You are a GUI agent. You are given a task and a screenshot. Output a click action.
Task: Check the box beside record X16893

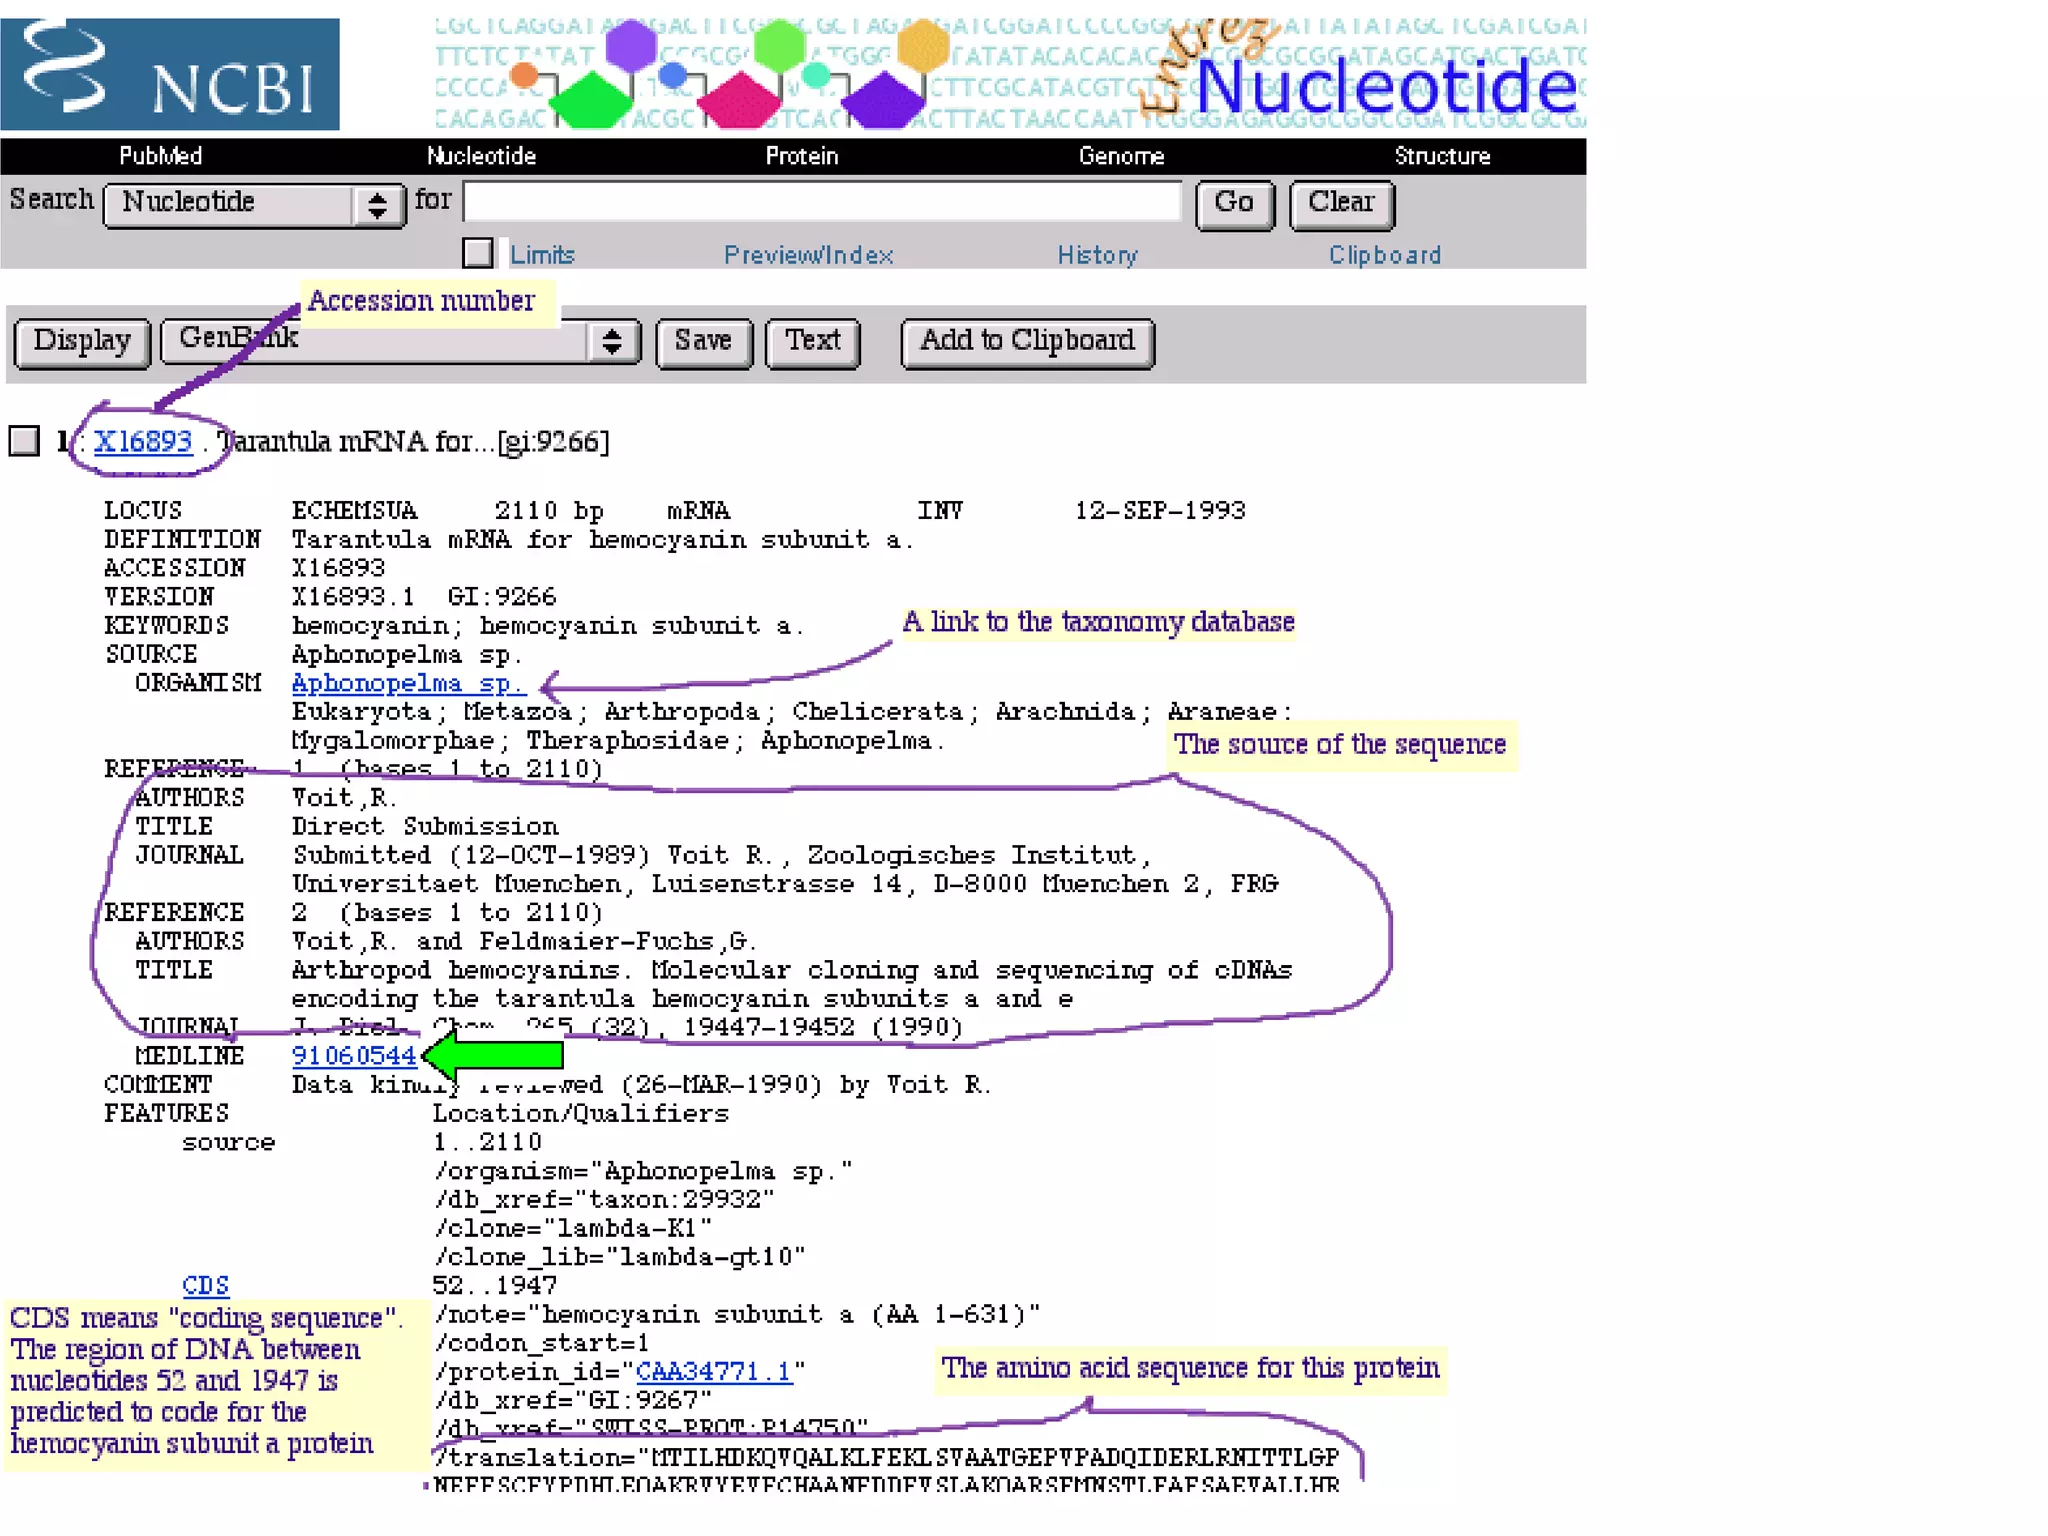click(24, 441)
